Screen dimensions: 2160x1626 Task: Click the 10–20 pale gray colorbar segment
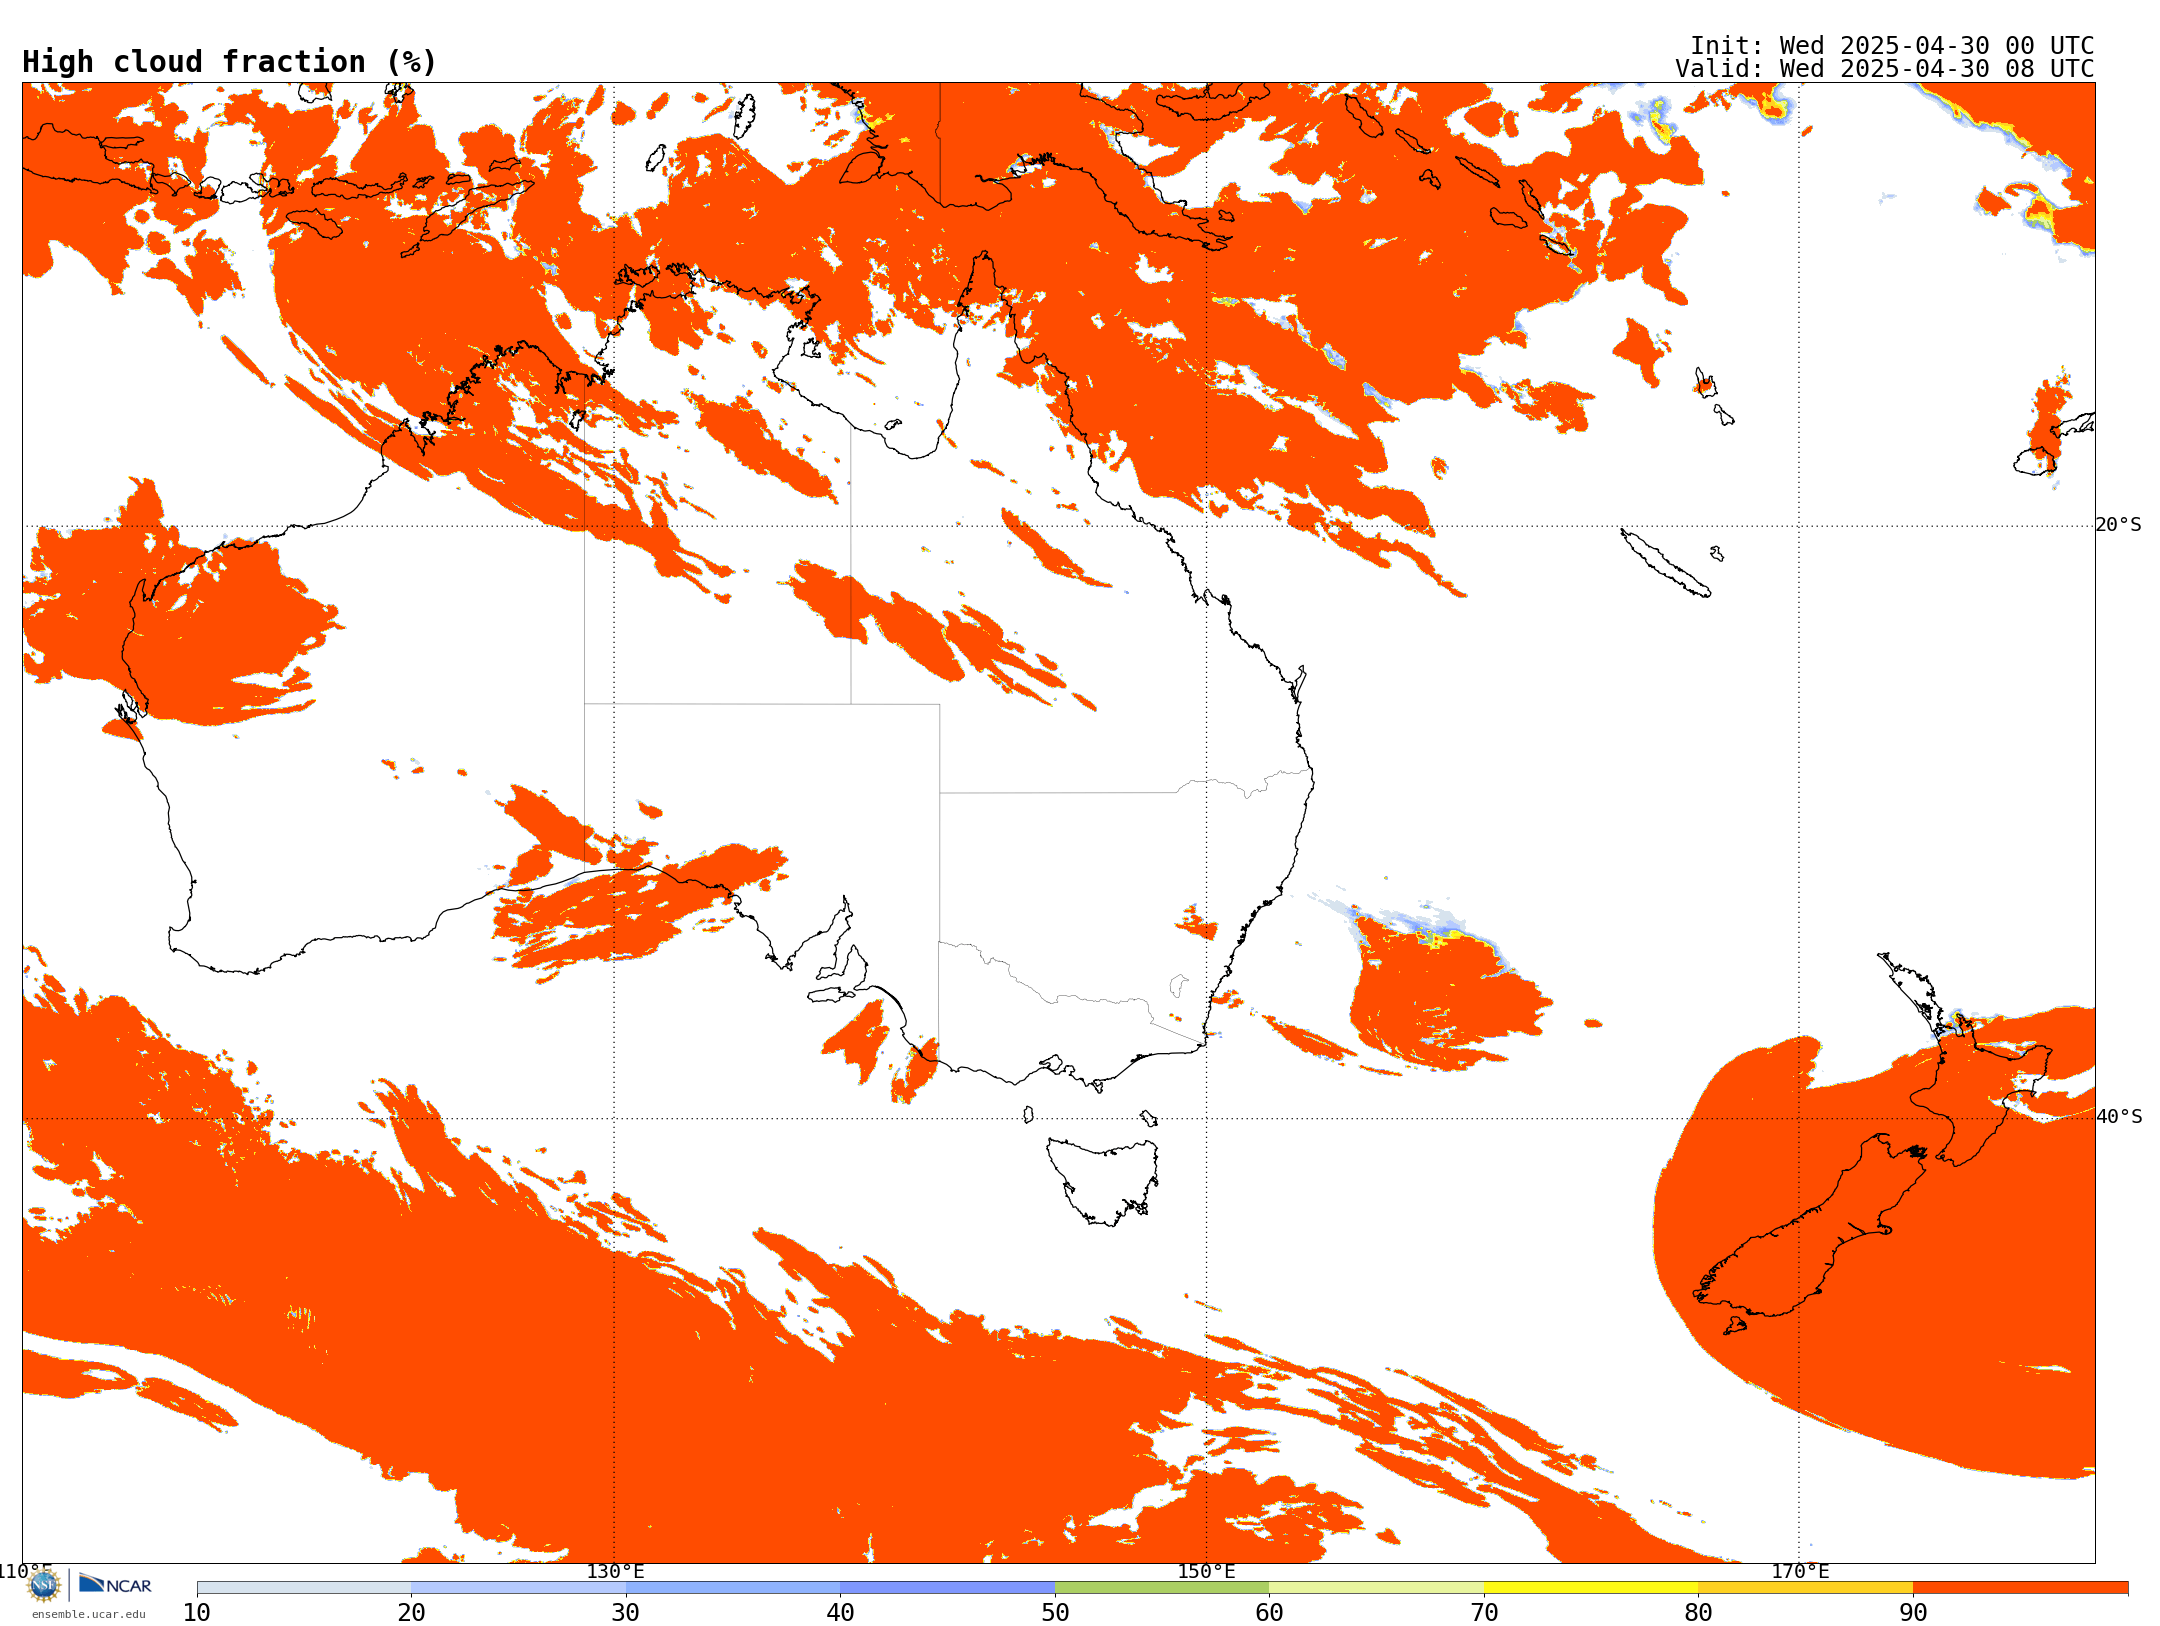coord(304,1588)
